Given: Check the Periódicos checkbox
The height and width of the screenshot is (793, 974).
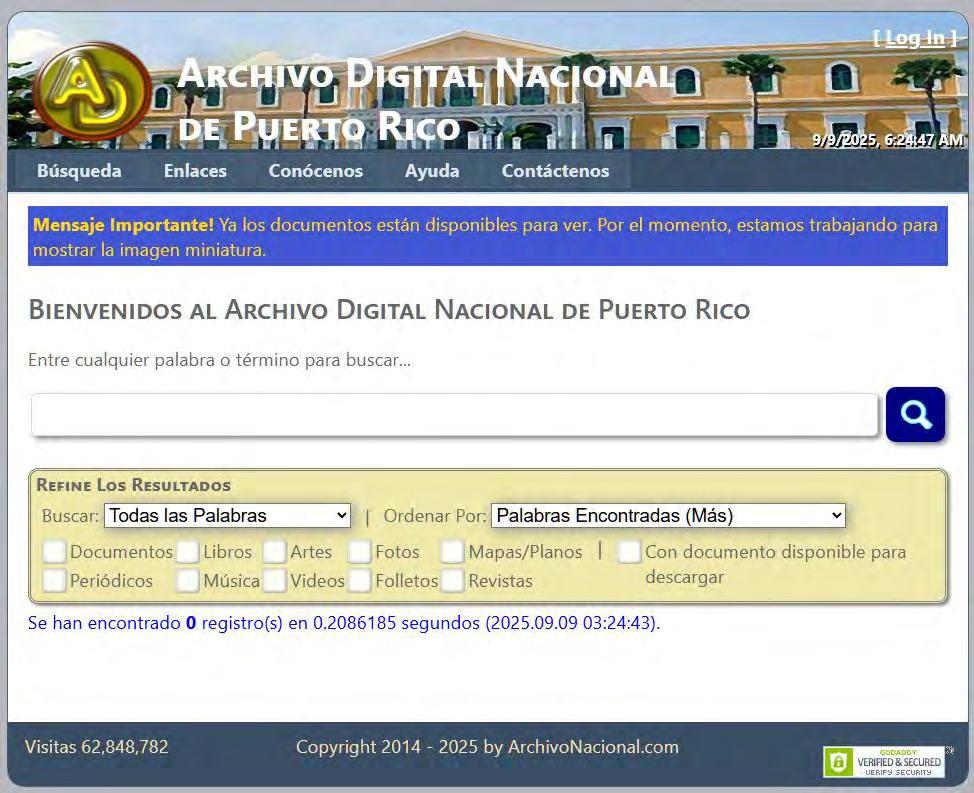Looking at the screenshot, I should coord(55,581).
